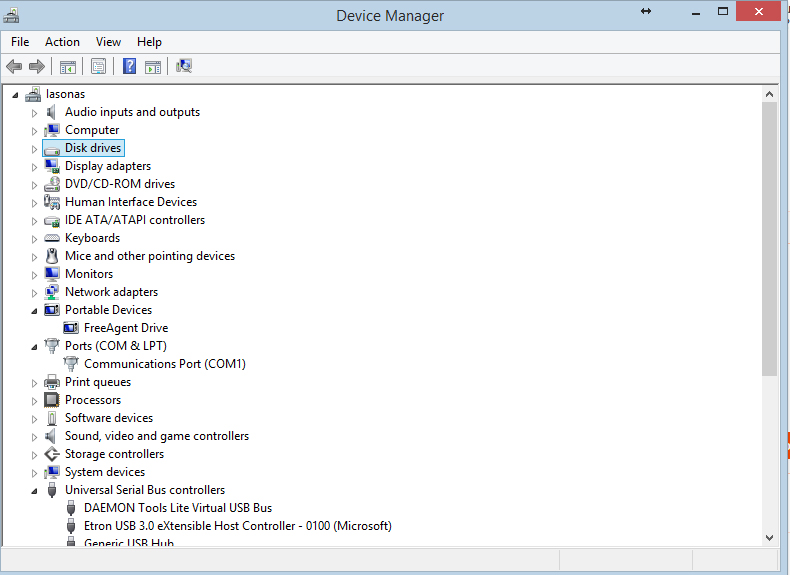Collapse the Portable Devices node
The height and width of the screenshot is (575, 790).
pyautogui.click(x=34, y=311)
